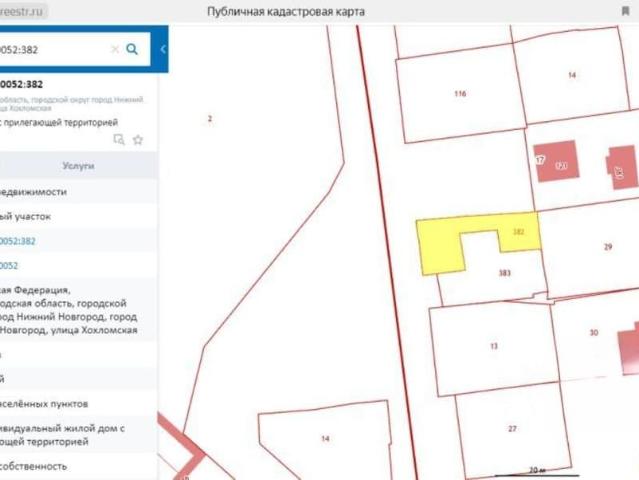The image size is (639, 480).
Task: Click the bold heading 0052:382 in the panel
Action: [x=21, y=84]
